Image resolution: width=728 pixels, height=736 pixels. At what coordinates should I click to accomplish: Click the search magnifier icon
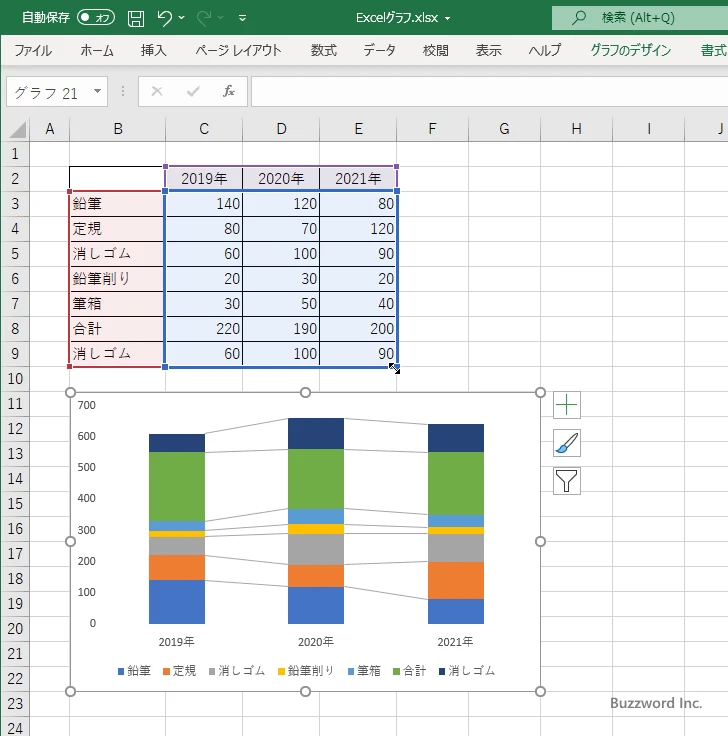(579, 18)
